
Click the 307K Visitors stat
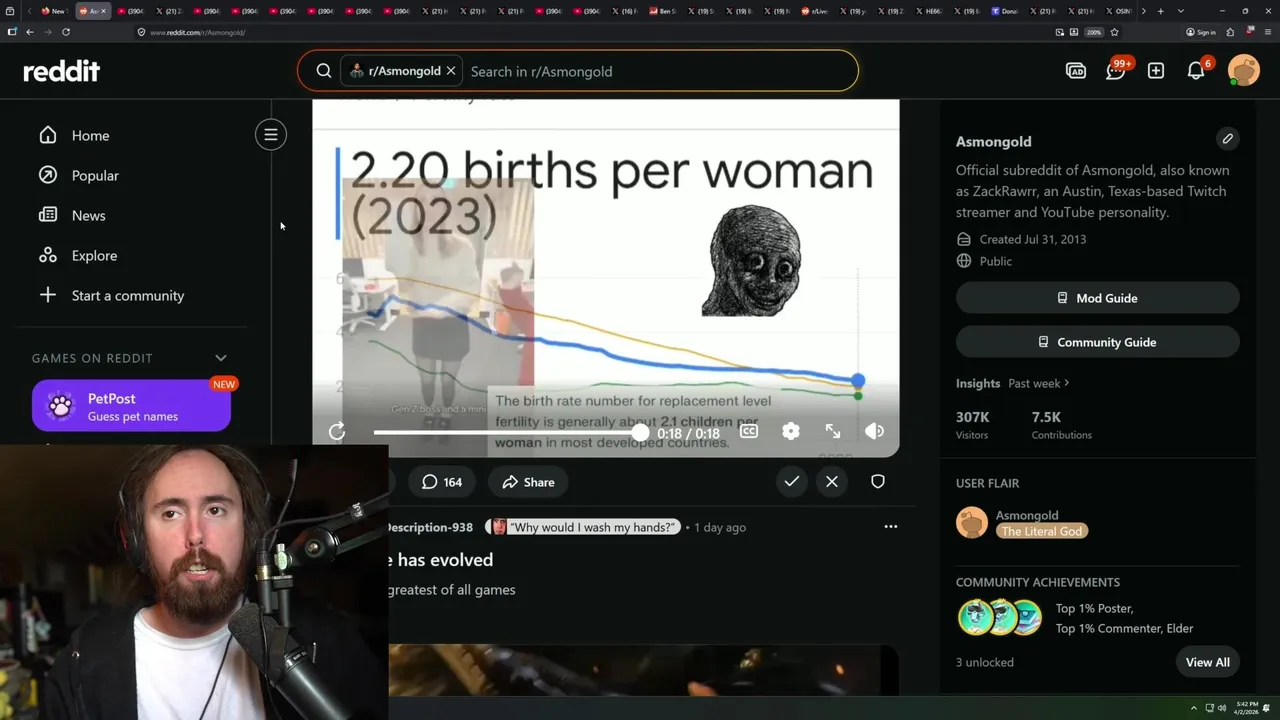tap(973, 424)
